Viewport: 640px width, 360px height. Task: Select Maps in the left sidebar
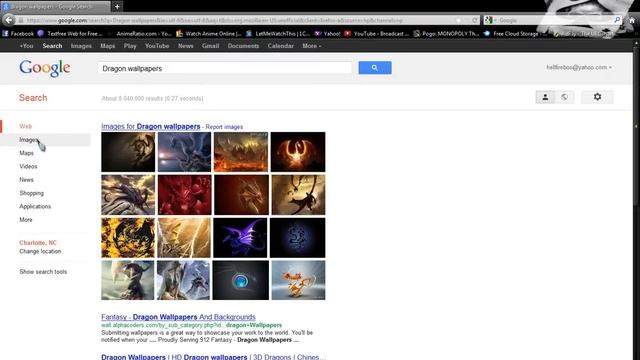pyautogui.click(x=27, y=153)
